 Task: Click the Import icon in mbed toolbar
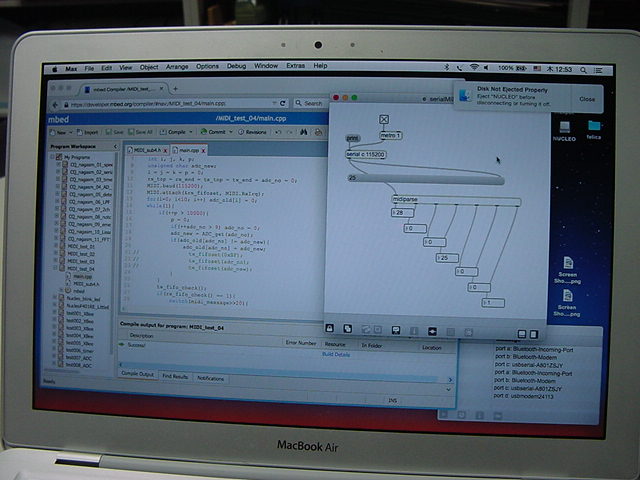(x=87, y=132)
